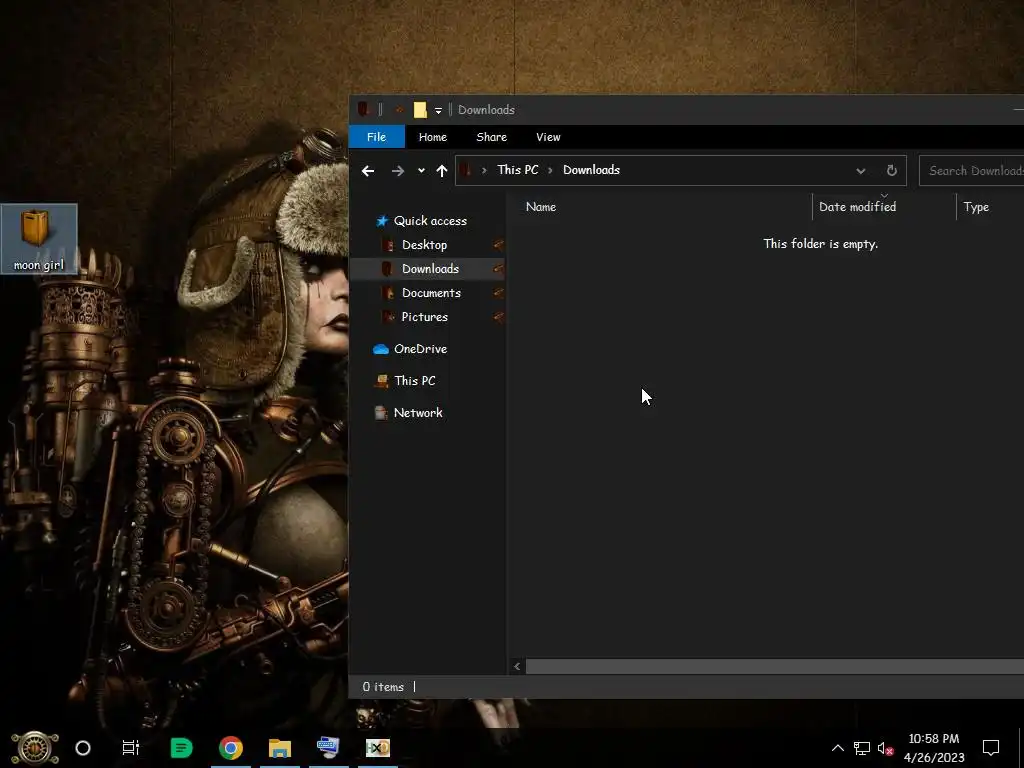The width and height of the screenshot is (1024, 768).
Task: Click the horizontal scrollbar track
Action: (x=775, y=667)
